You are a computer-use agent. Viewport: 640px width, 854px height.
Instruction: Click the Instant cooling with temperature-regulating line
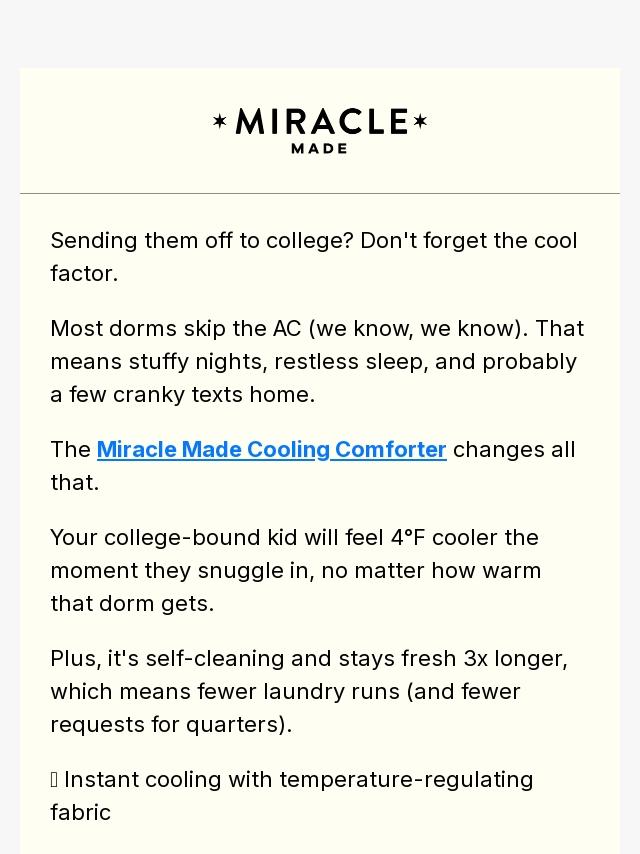pyautogui.click(x=291, y=796)
